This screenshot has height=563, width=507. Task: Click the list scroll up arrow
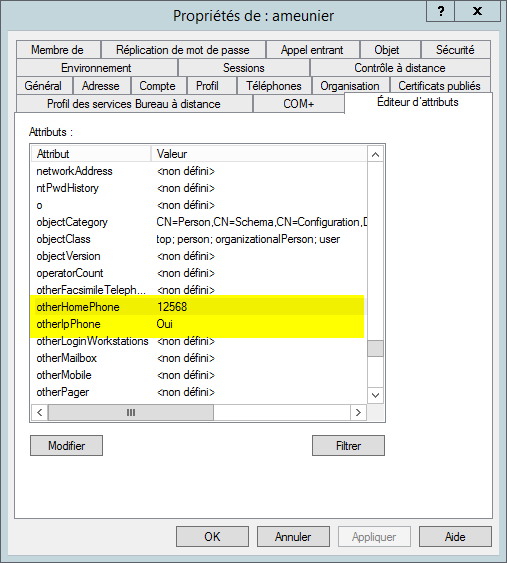pos(375,155)
